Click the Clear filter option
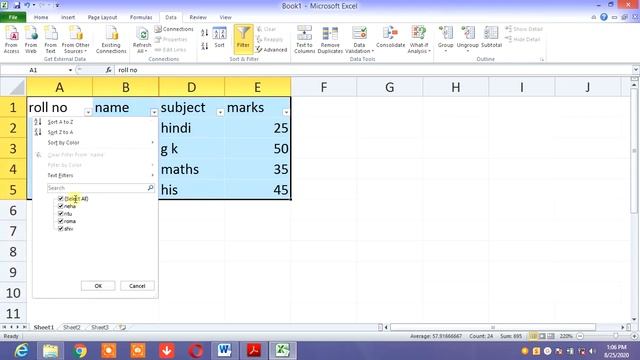640x360 pixels. (267, 29)
